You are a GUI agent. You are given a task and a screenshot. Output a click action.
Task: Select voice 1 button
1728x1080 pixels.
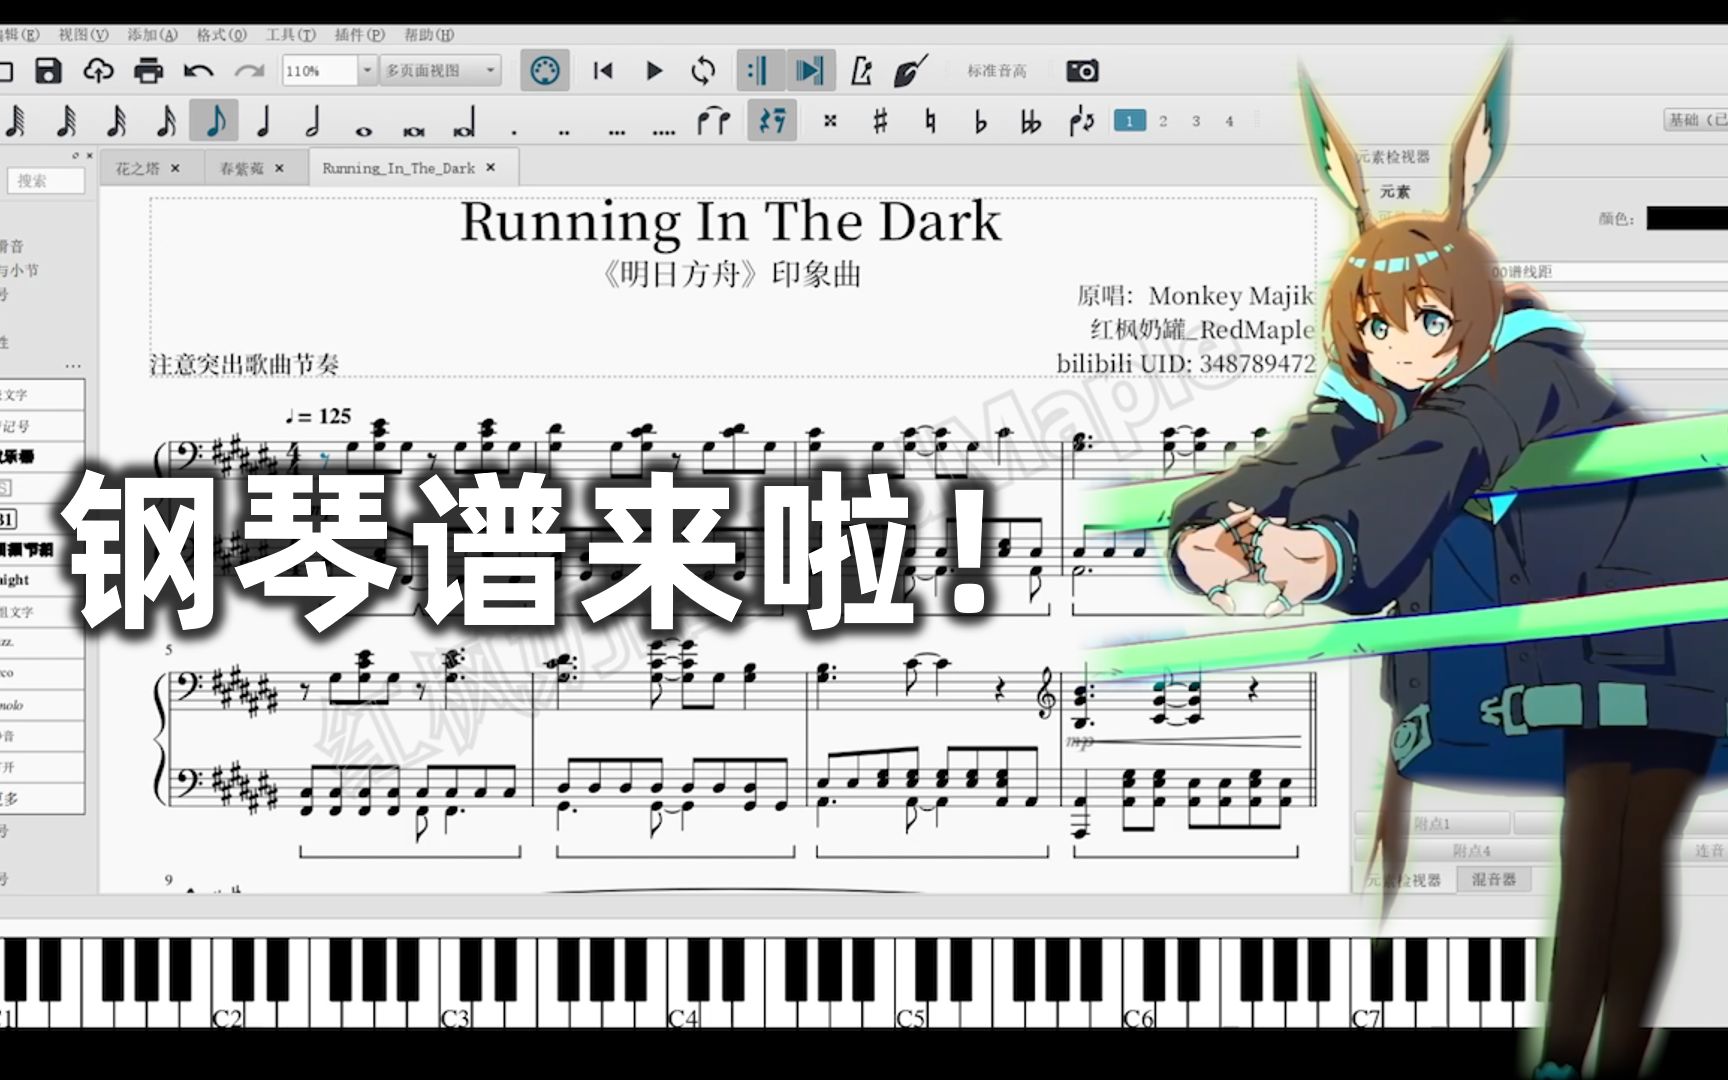pos(1129,121)
